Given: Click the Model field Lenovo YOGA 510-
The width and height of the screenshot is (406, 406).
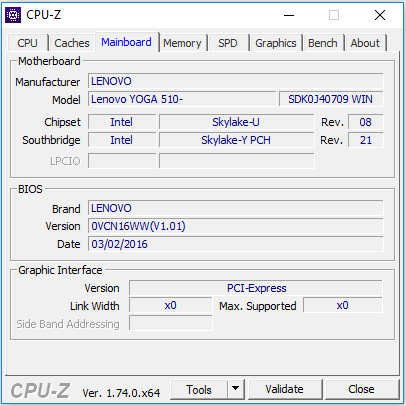Looking at the screenshot, I should 182,99.
